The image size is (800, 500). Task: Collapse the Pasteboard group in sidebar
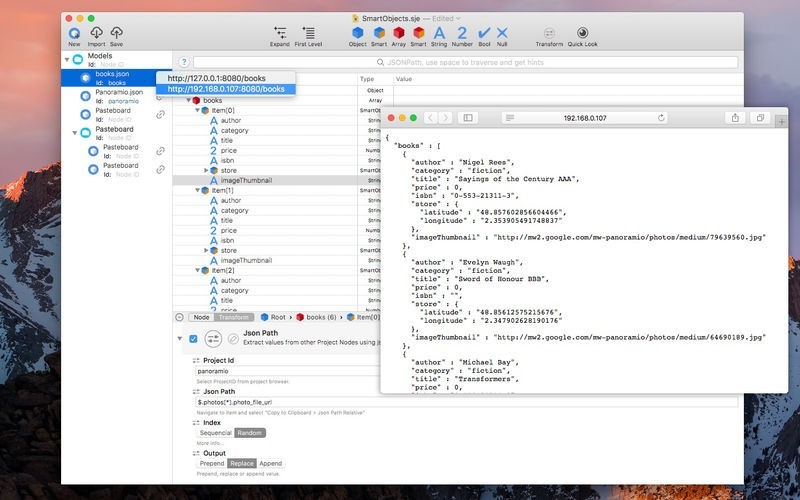[74, 133]
